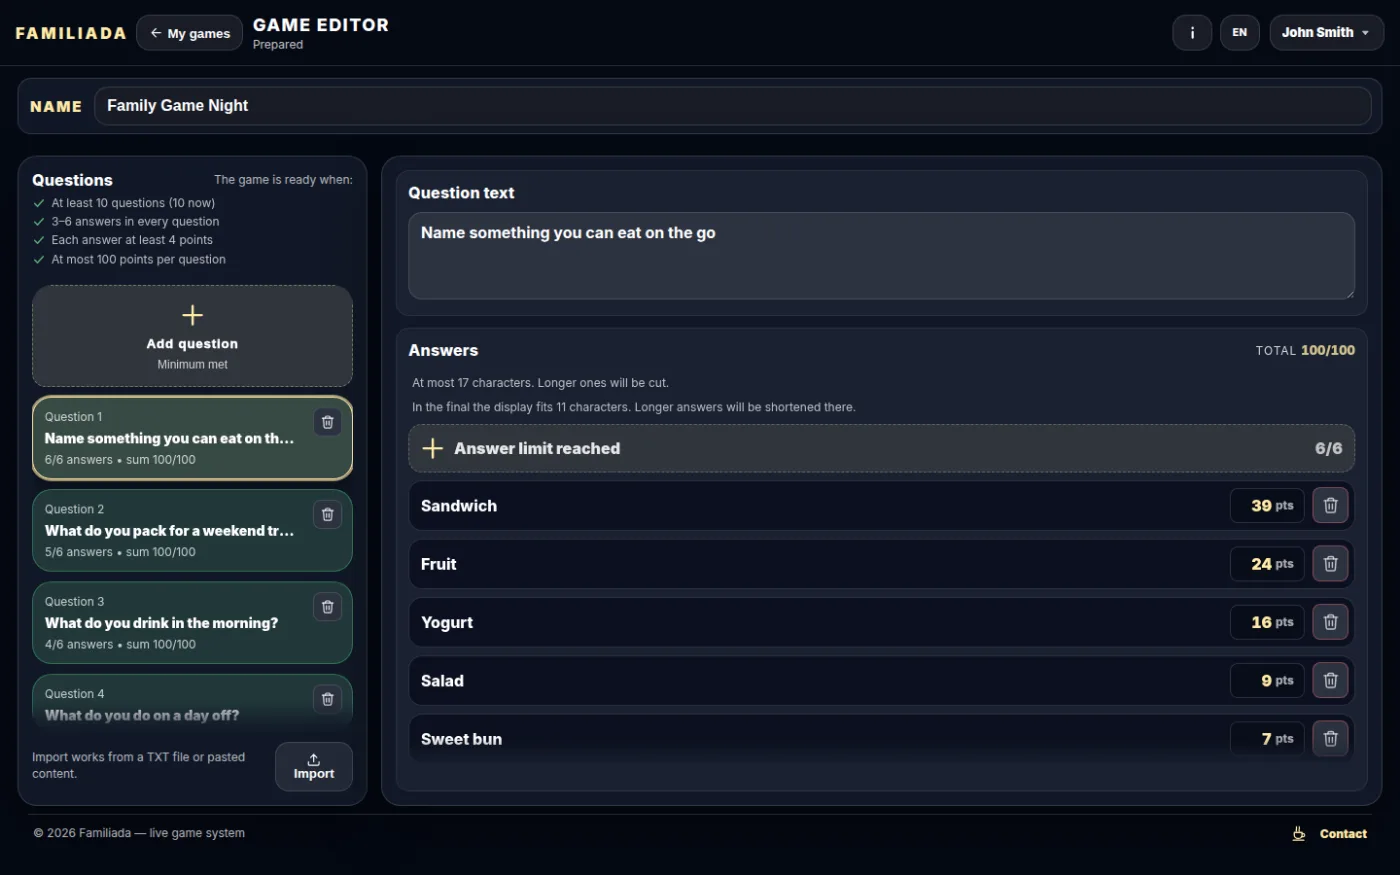This screenshot has height=875, width=1400.
Task: Click the FAMILIADA logo
Action: pos(71,33)
